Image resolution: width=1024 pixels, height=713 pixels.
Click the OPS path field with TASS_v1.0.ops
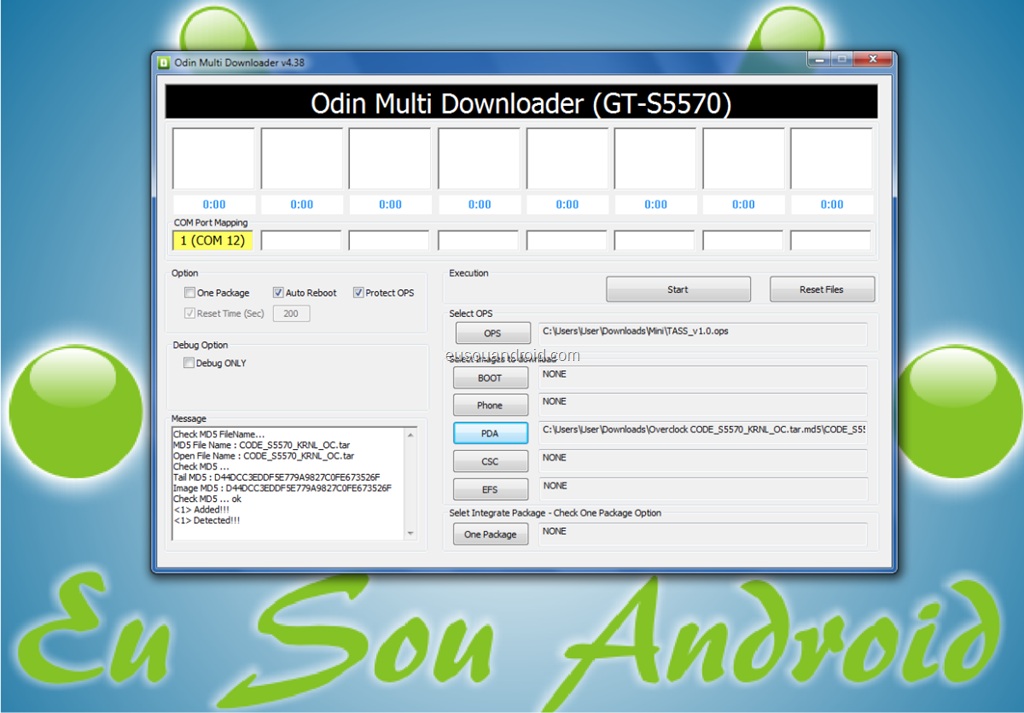(x=703, y=333)
